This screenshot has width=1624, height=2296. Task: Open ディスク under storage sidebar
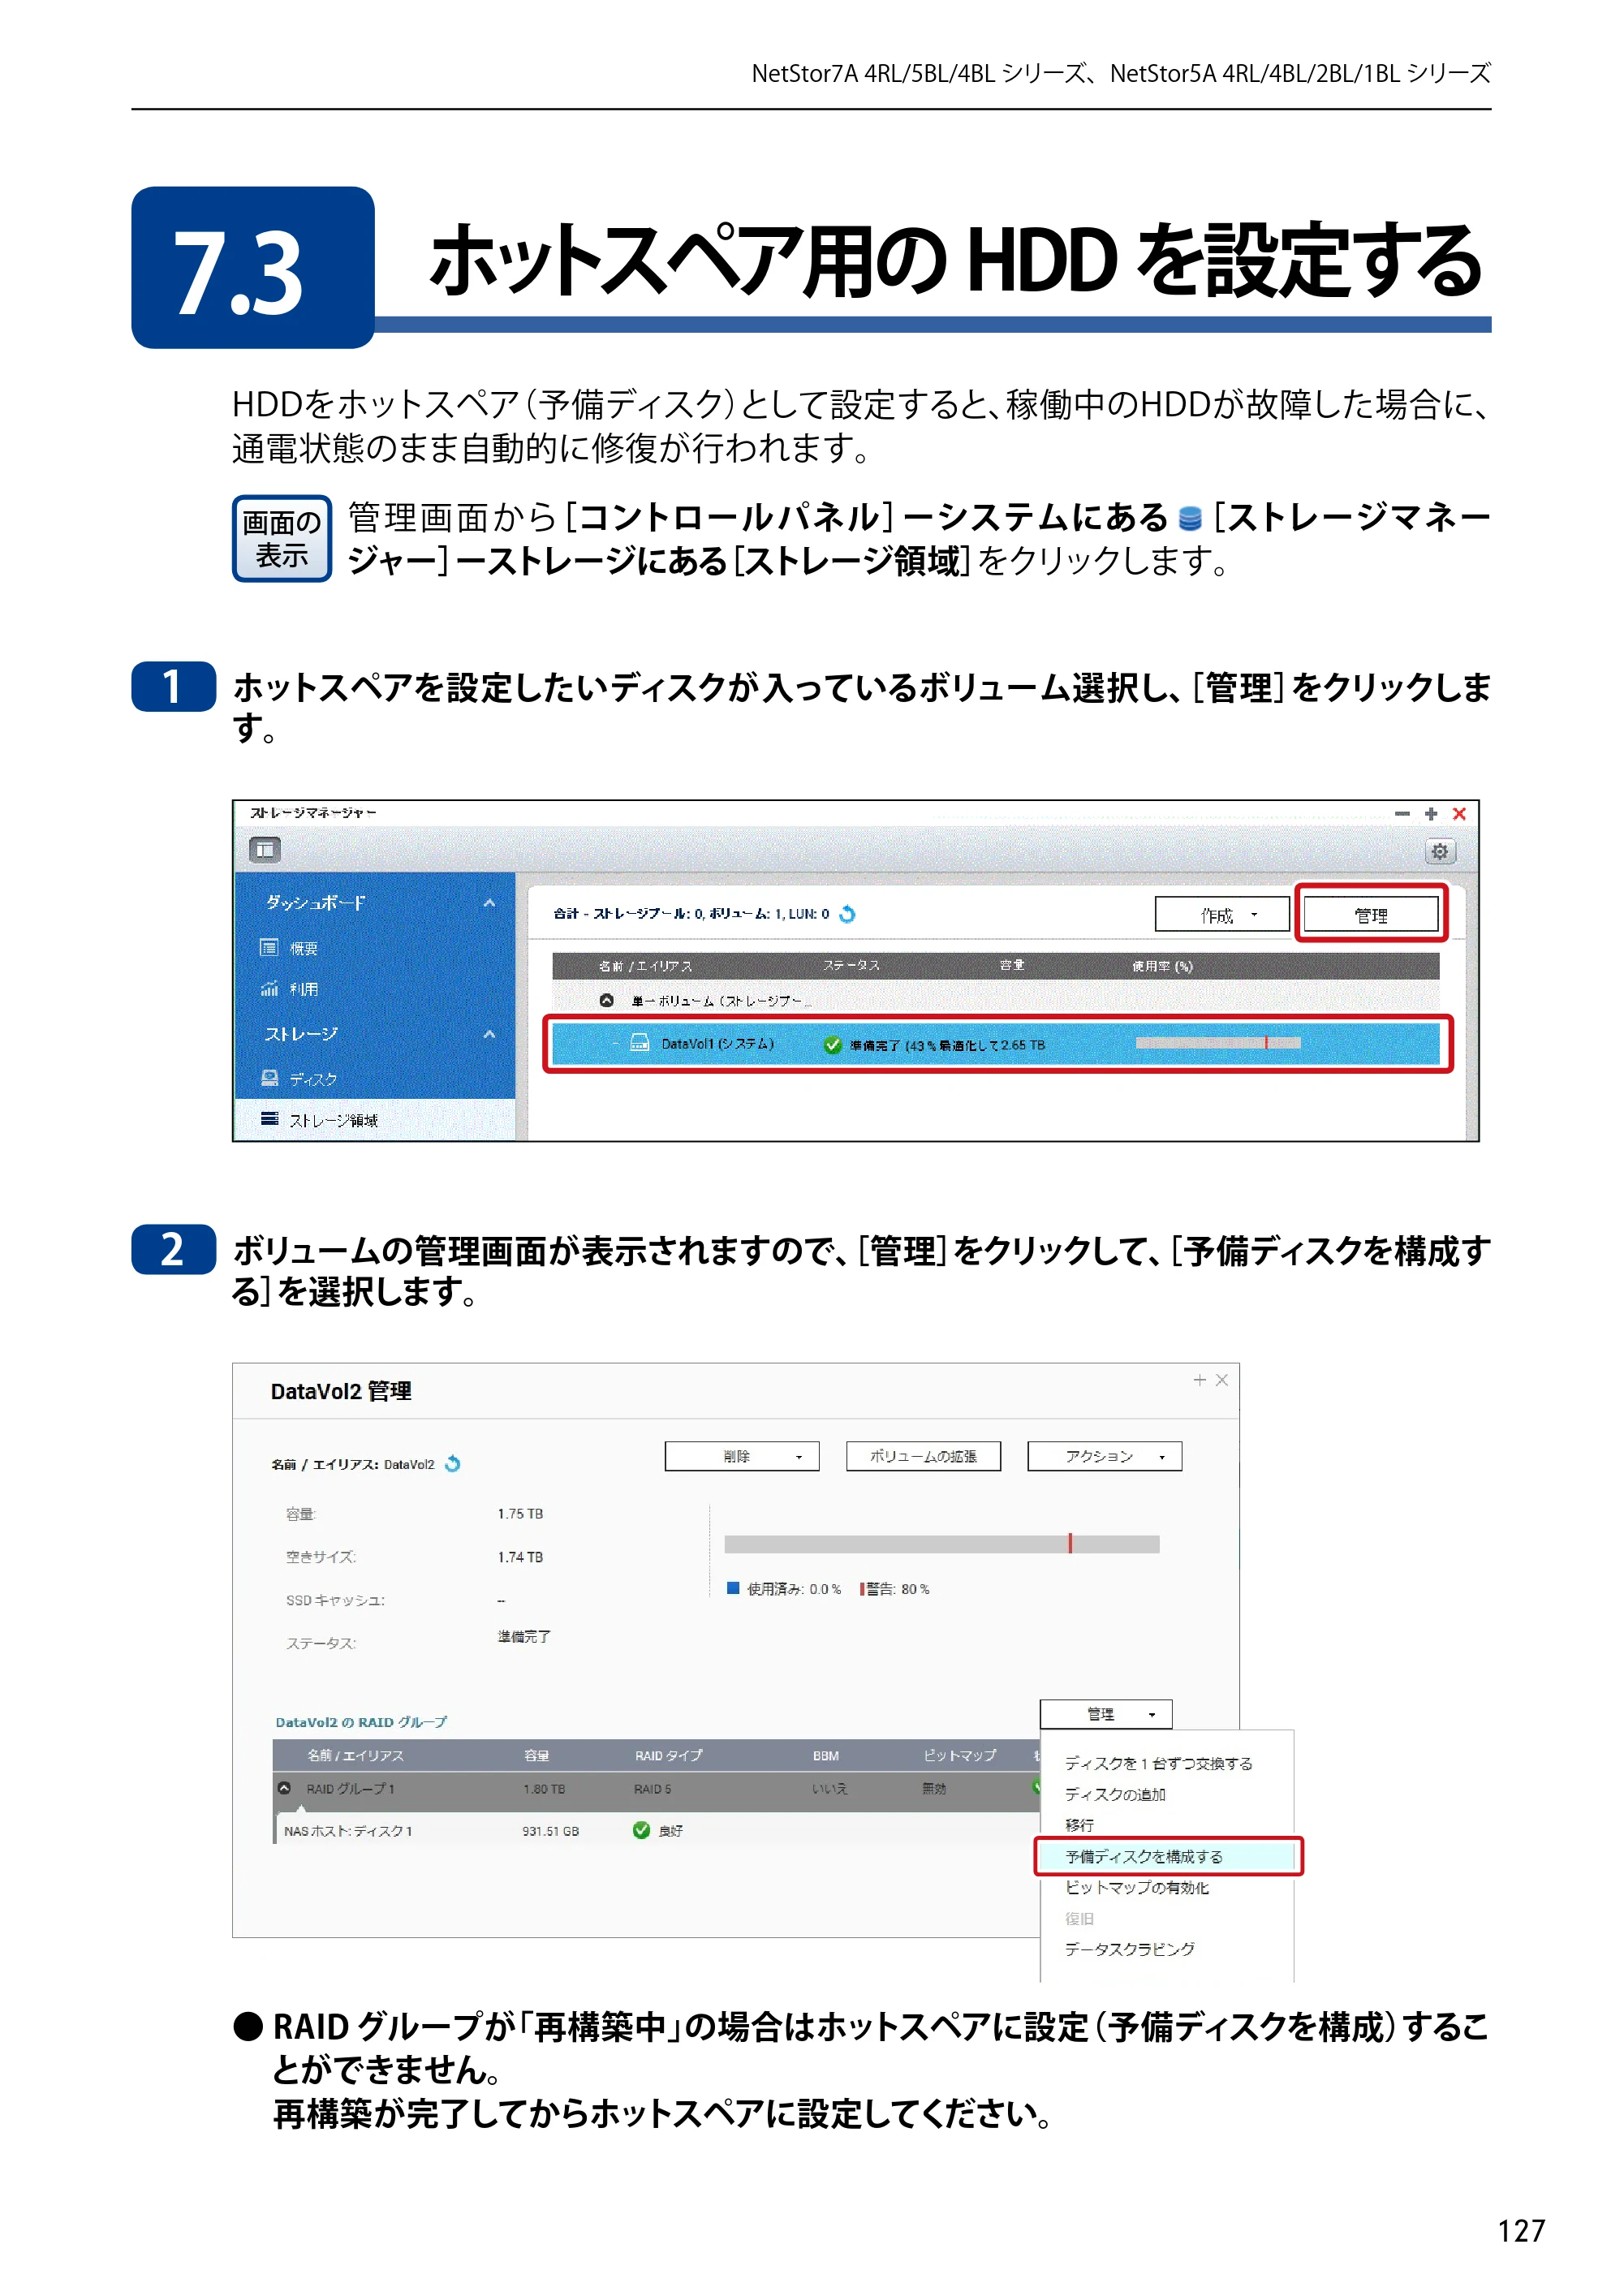click(313, 1079)
